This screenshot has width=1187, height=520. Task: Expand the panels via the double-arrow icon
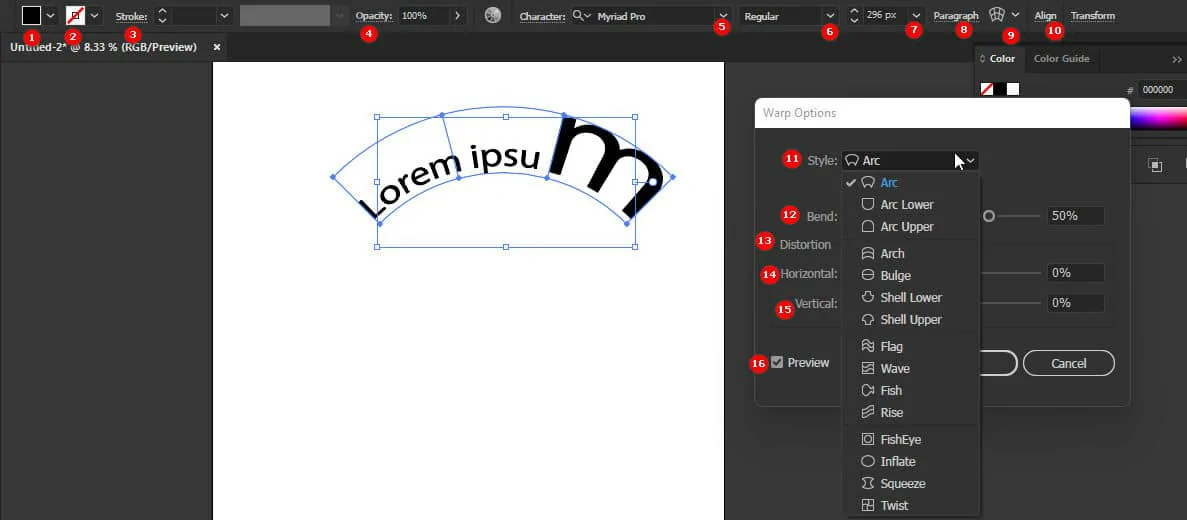point(1176,59)
